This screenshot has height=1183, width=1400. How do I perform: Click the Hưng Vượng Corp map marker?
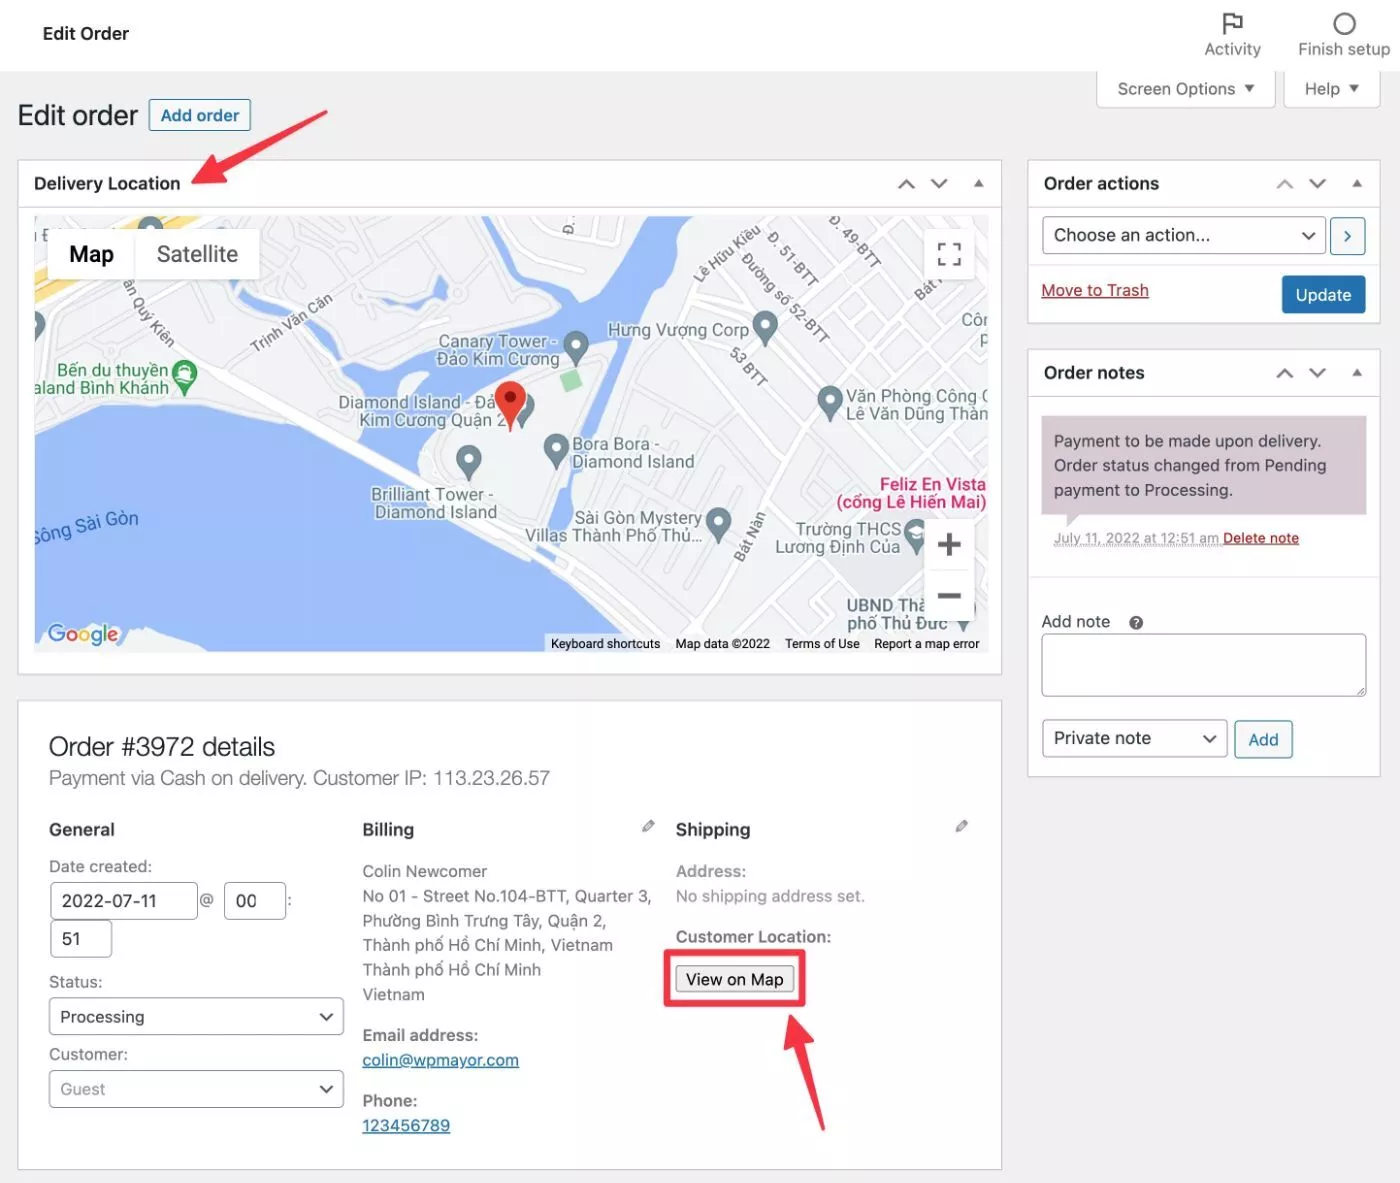[x=764, y=327]
